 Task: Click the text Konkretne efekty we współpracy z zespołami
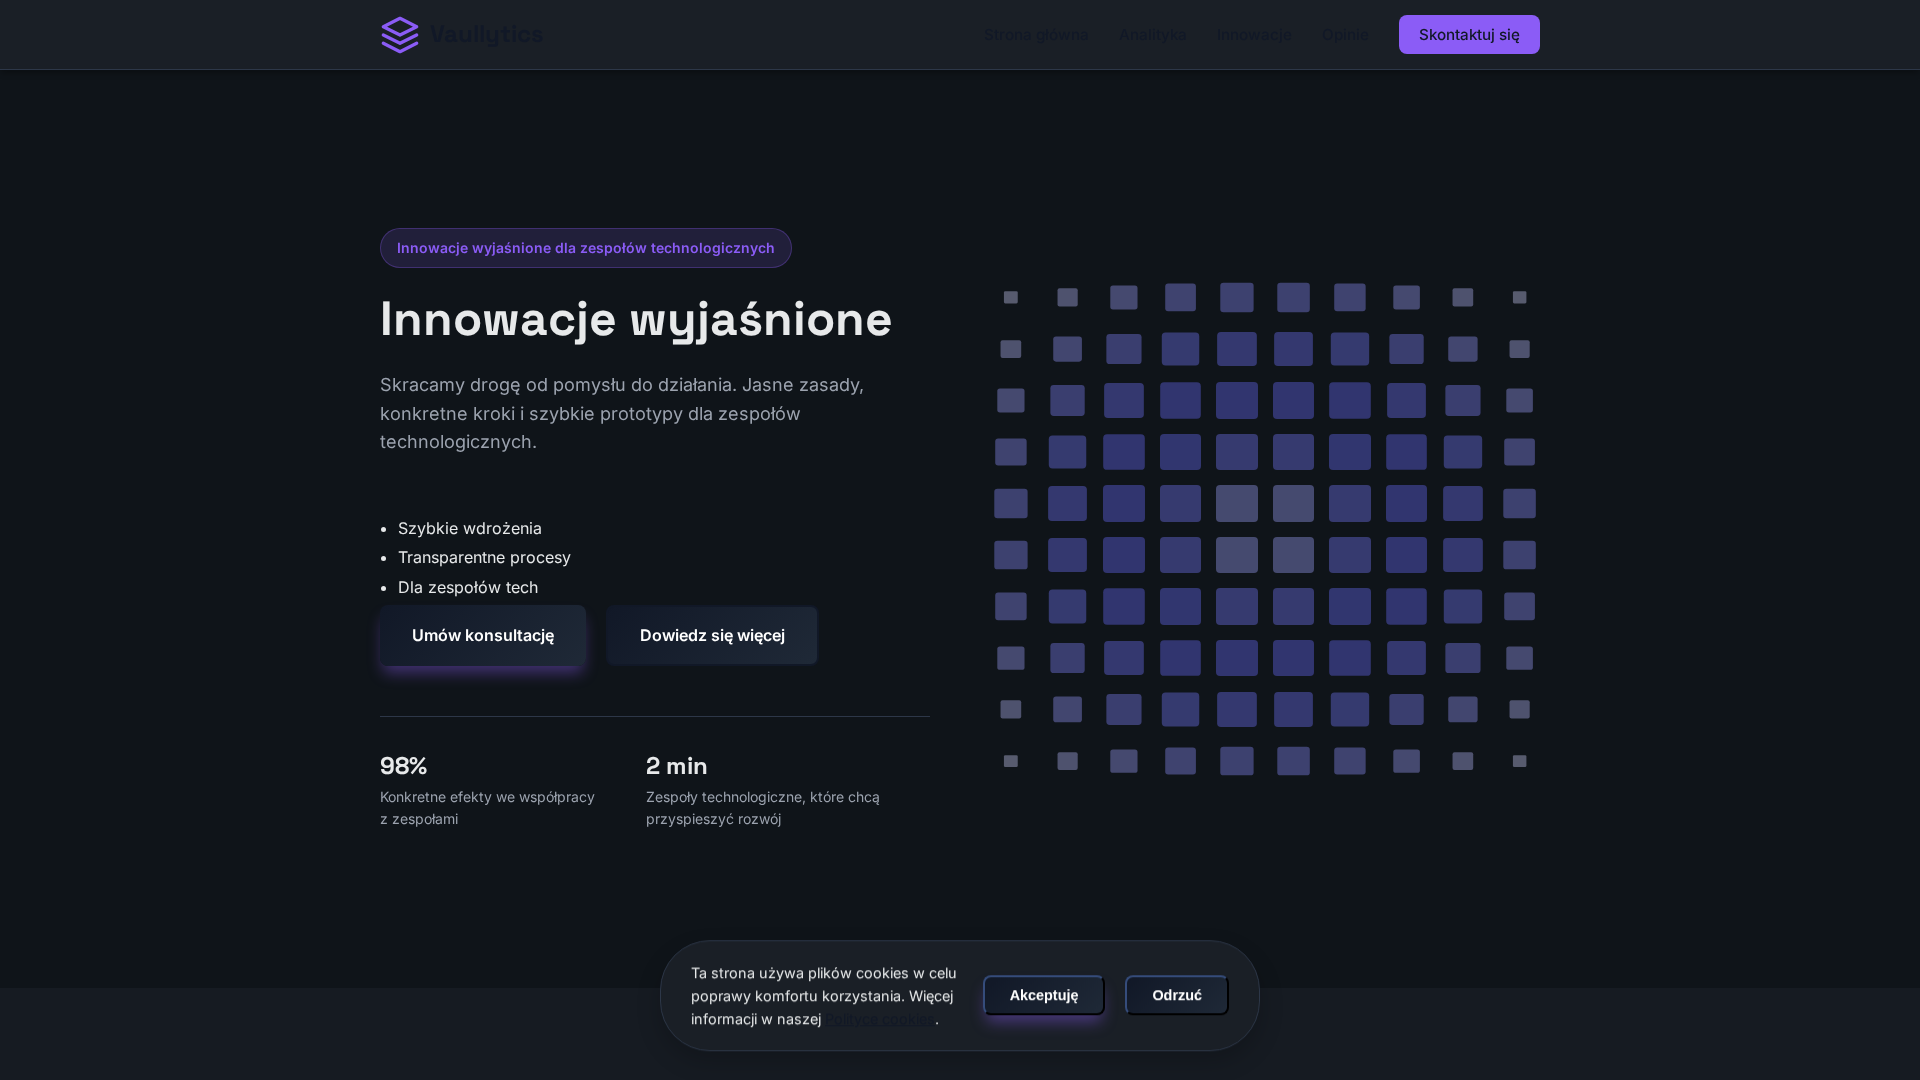pos(488,808)
